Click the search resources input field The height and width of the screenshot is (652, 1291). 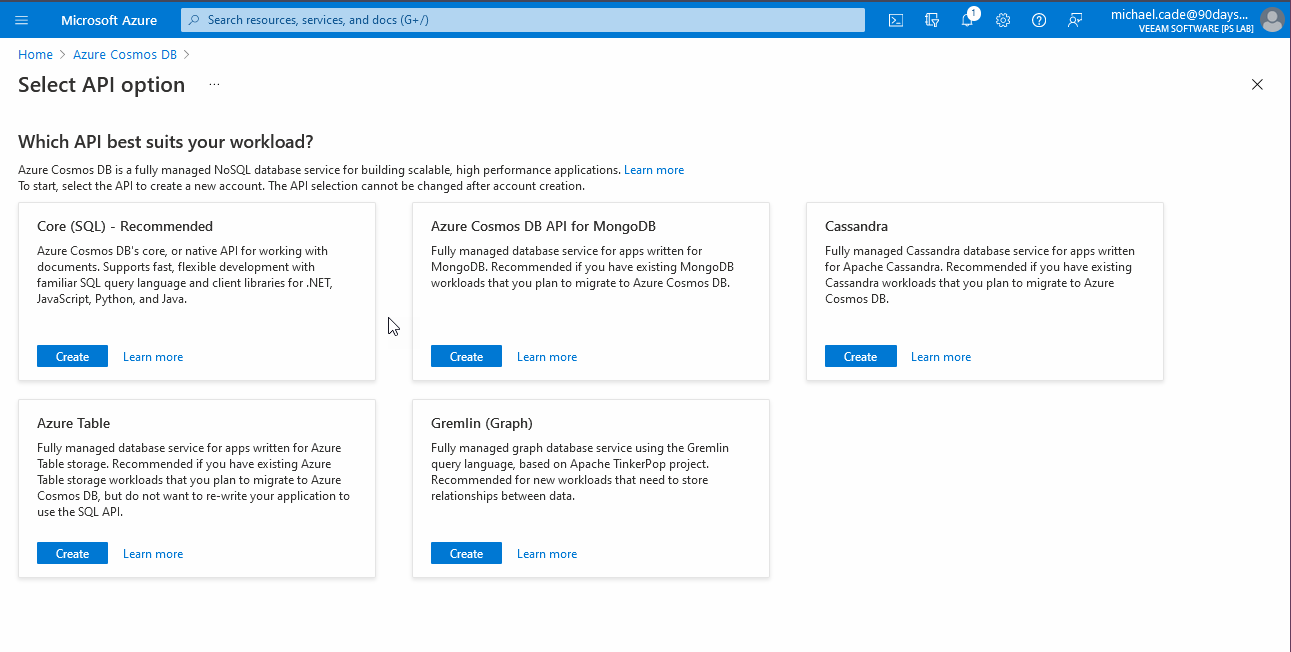[x=520, y=19]
